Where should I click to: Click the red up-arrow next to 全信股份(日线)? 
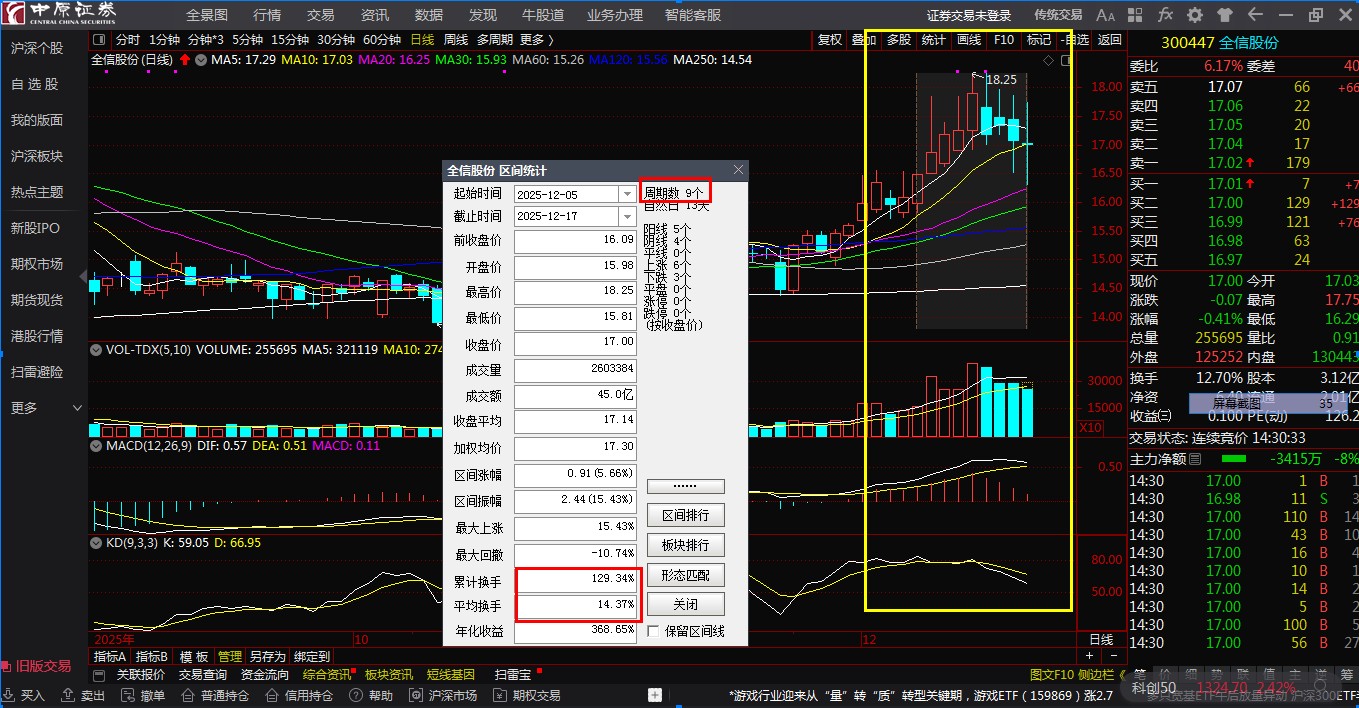[x=185, y=60]
